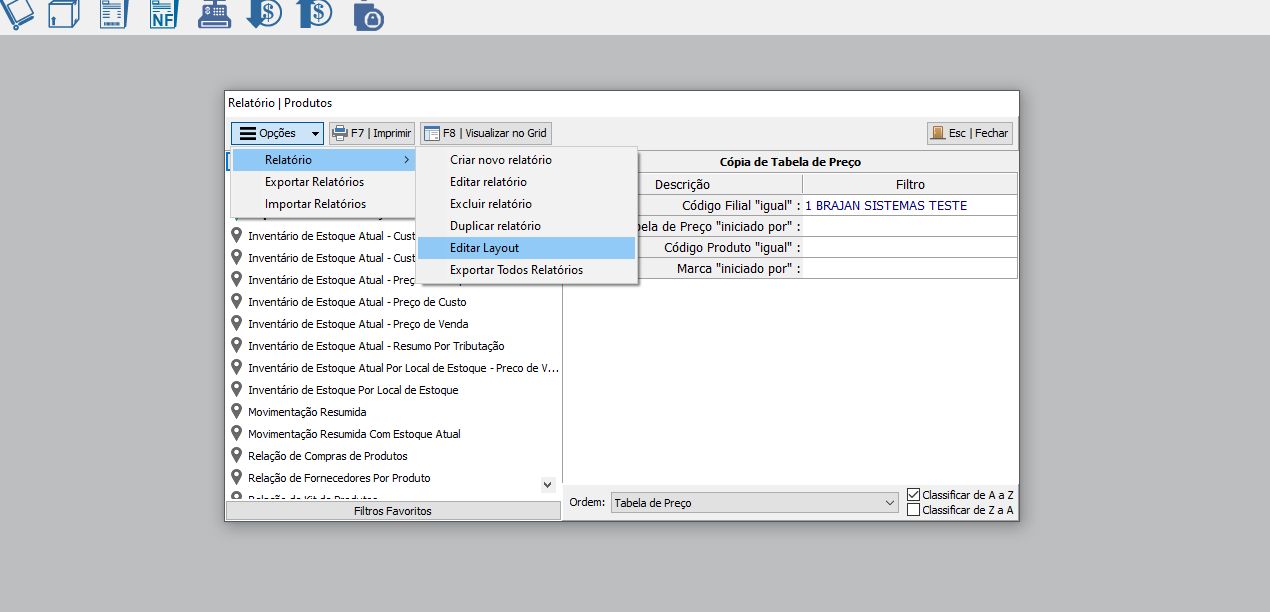Click the dollar coin with up arrow icon
1270x612 pixels.
315,13
